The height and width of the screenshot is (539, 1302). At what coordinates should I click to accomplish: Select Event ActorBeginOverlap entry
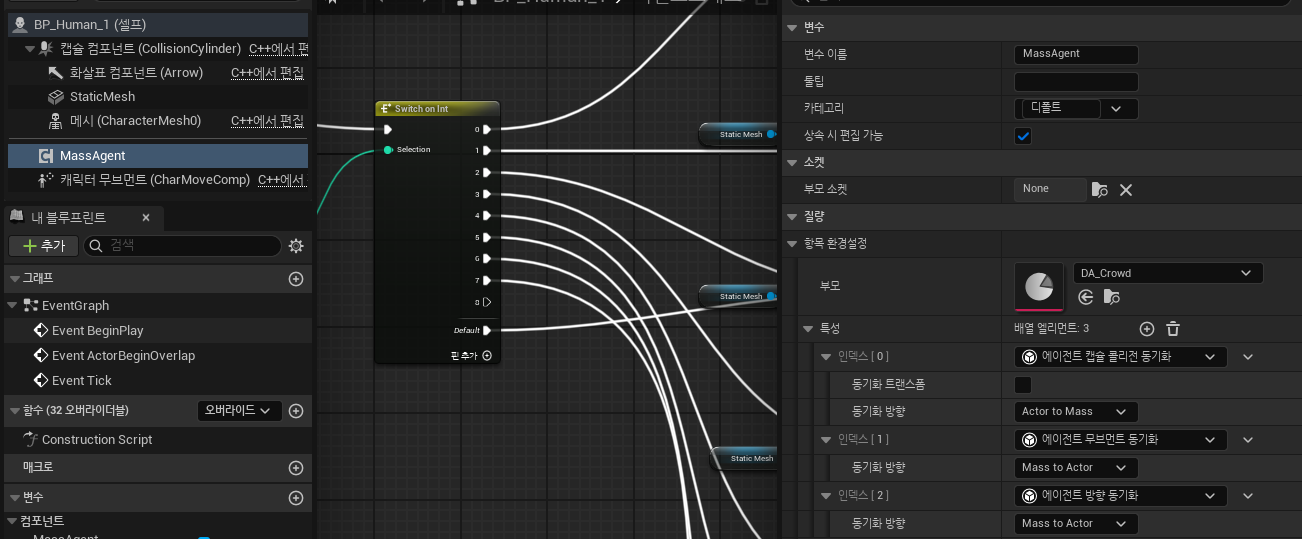[x=123, y=355]
